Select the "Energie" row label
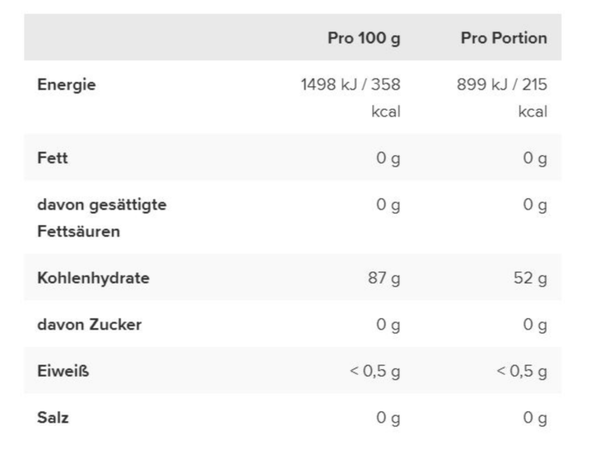The height and width of the screenshot is (470, 600). tap(66, 85)
